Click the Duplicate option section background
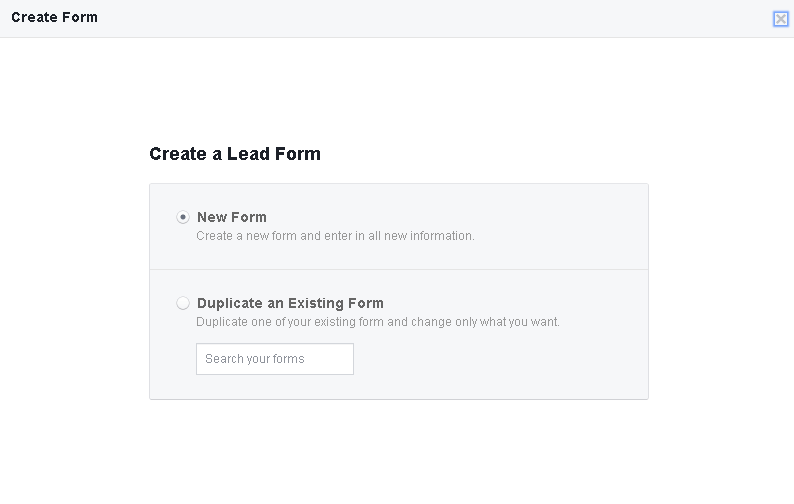794x504 pixels. pos(520,360)
